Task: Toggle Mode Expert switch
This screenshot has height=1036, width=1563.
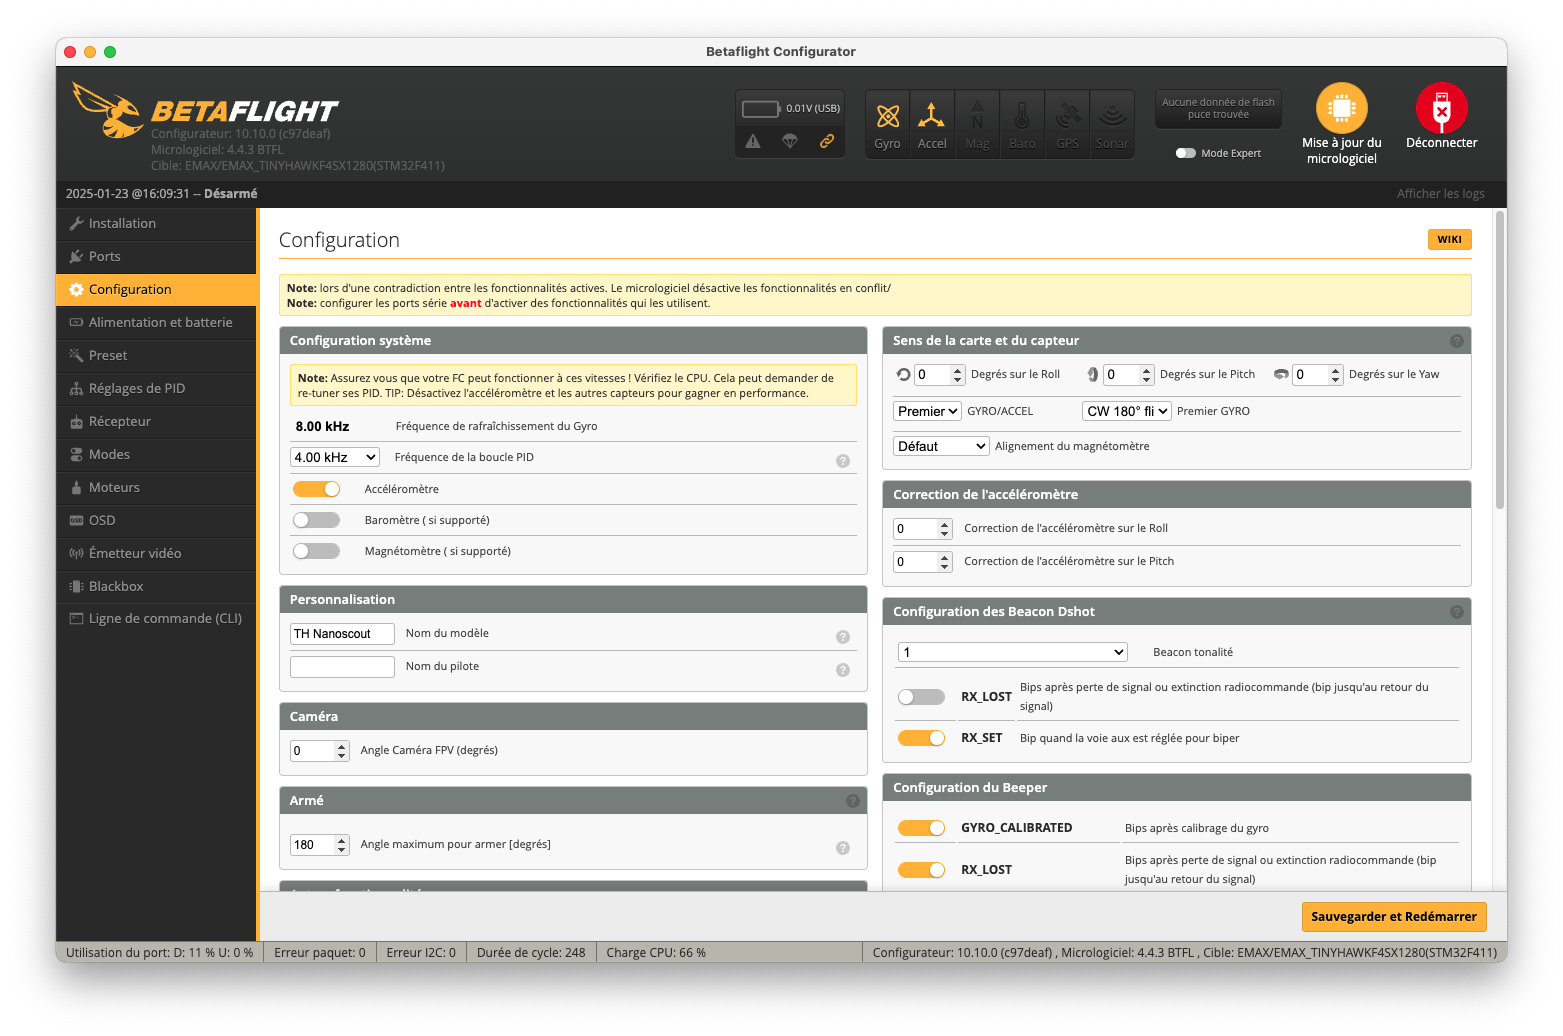Action: point(1186,153)
